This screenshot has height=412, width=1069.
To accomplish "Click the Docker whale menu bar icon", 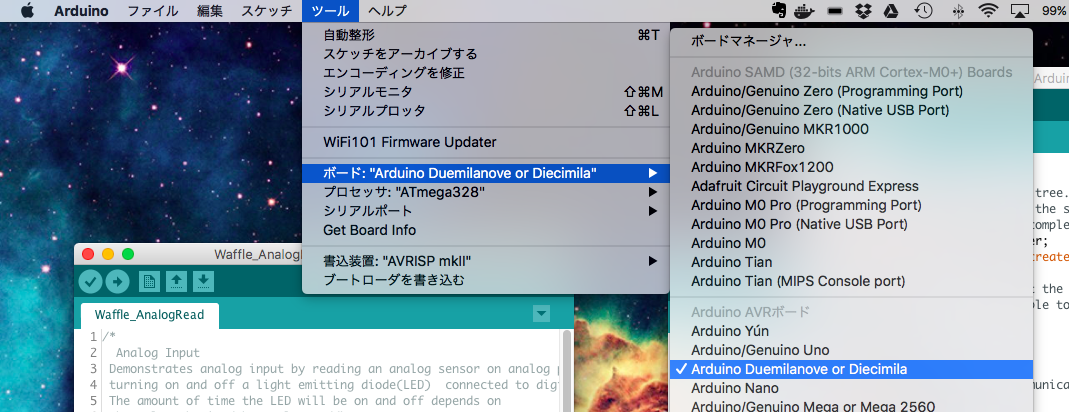I will (804, 10).
